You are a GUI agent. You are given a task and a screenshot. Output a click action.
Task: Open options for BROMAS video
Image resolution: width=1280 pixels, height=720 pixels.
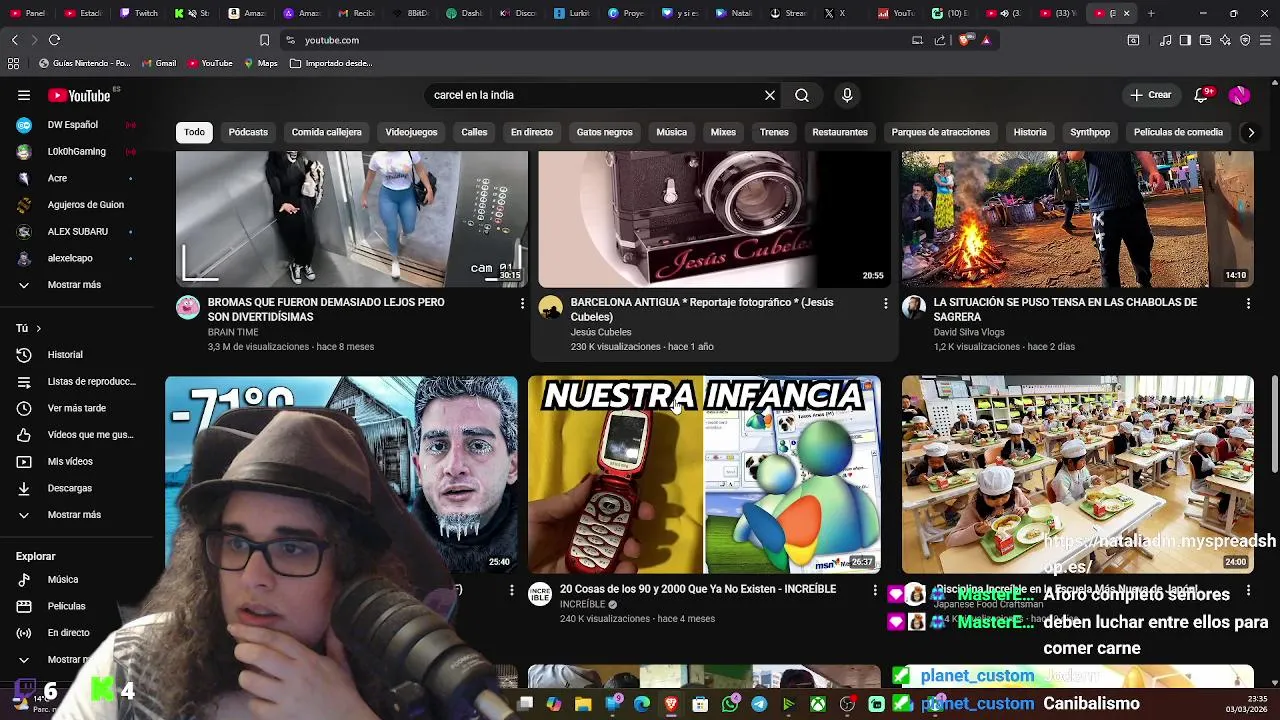[x=522, y=303]
